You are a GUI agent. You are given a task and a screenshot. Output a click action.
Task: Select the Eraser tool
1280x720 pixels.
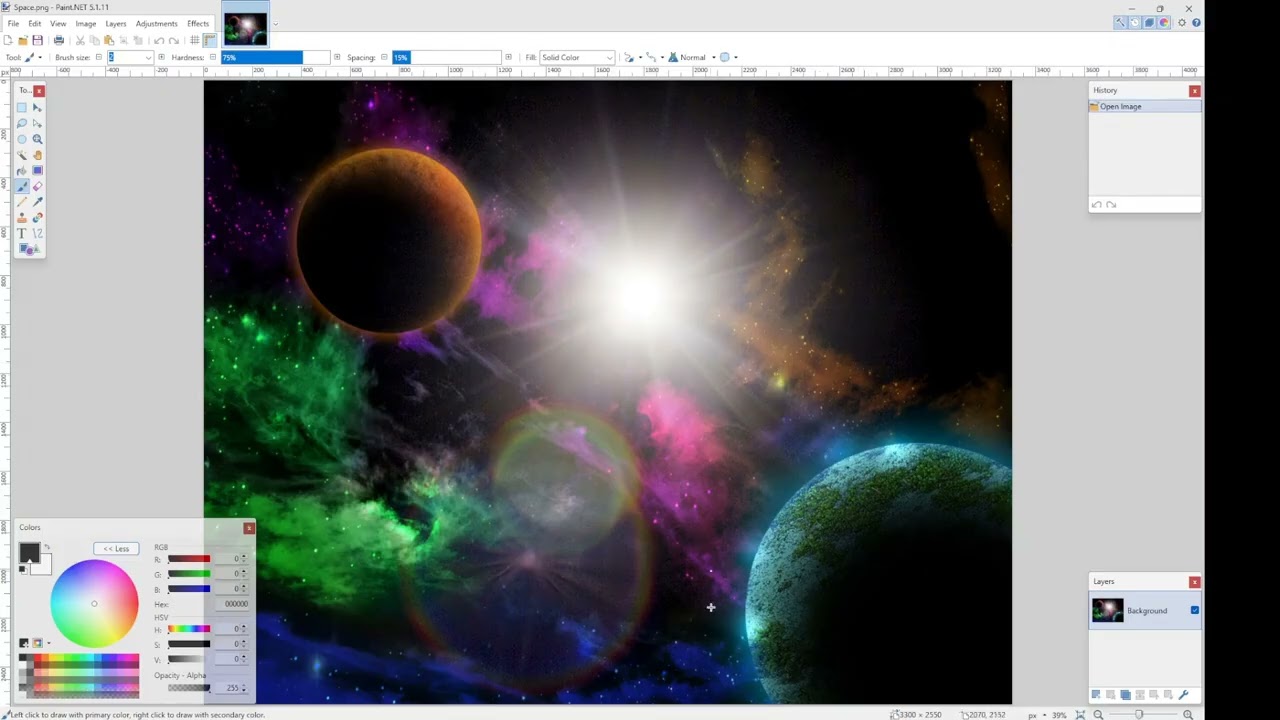click(x=37, y=186)
